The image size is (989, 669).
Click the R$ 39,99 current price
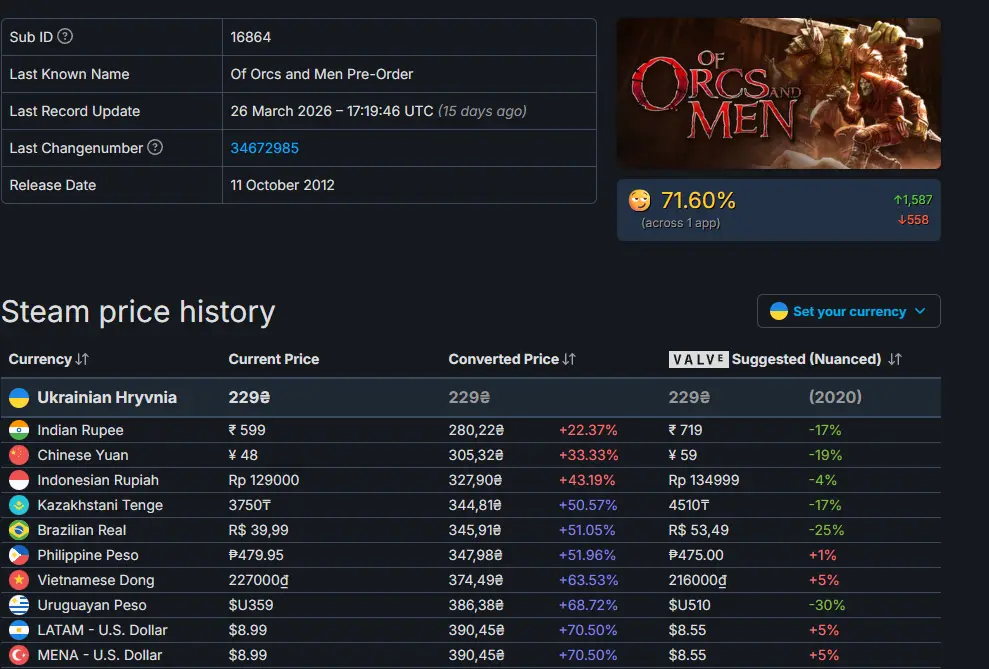click(x=259, y=530)
